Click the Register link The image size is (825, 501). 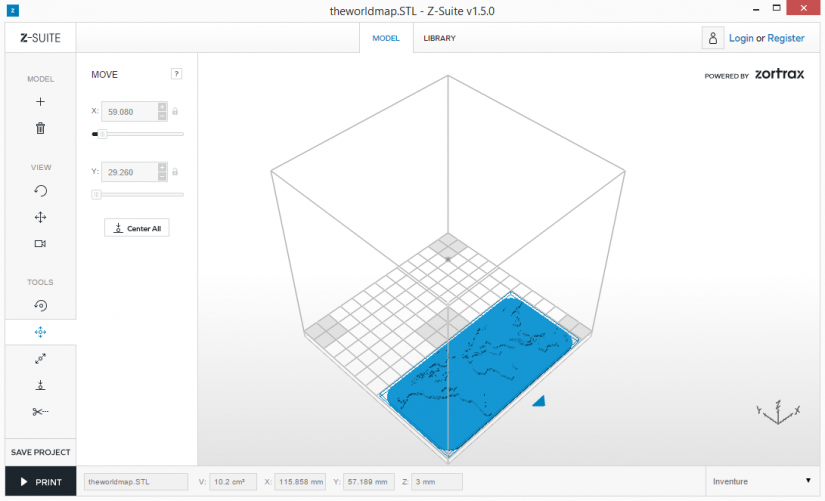click(x=786, y=38)
